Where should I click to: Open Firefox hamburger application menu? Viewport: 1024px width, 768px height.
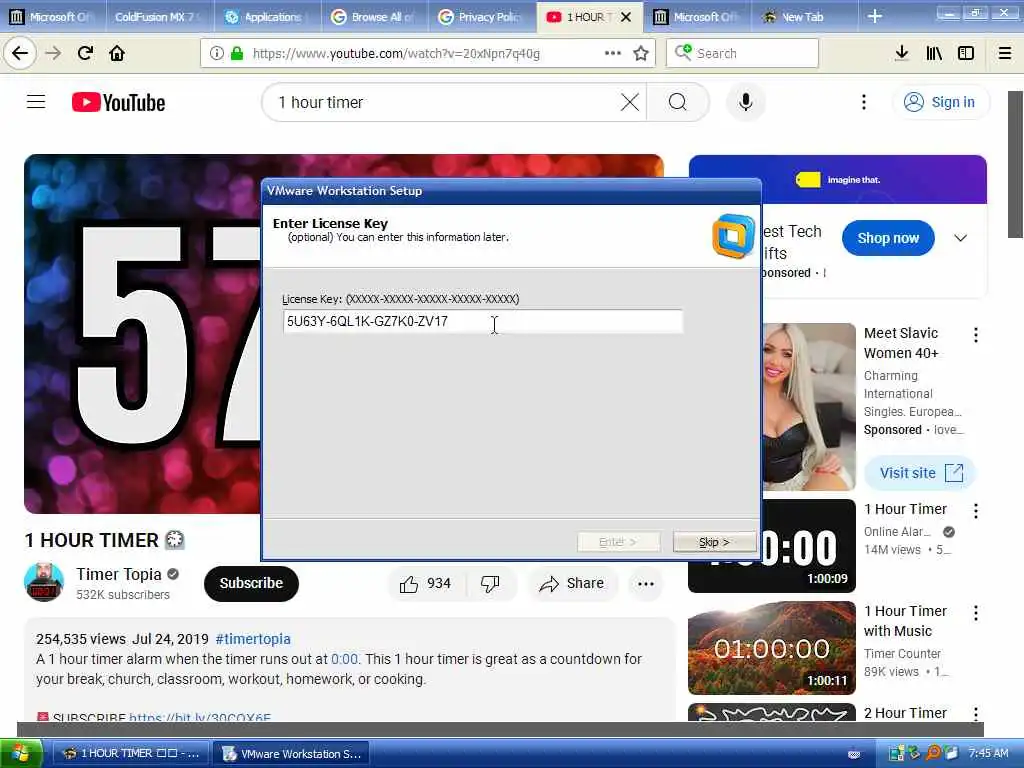(1005, 53)
